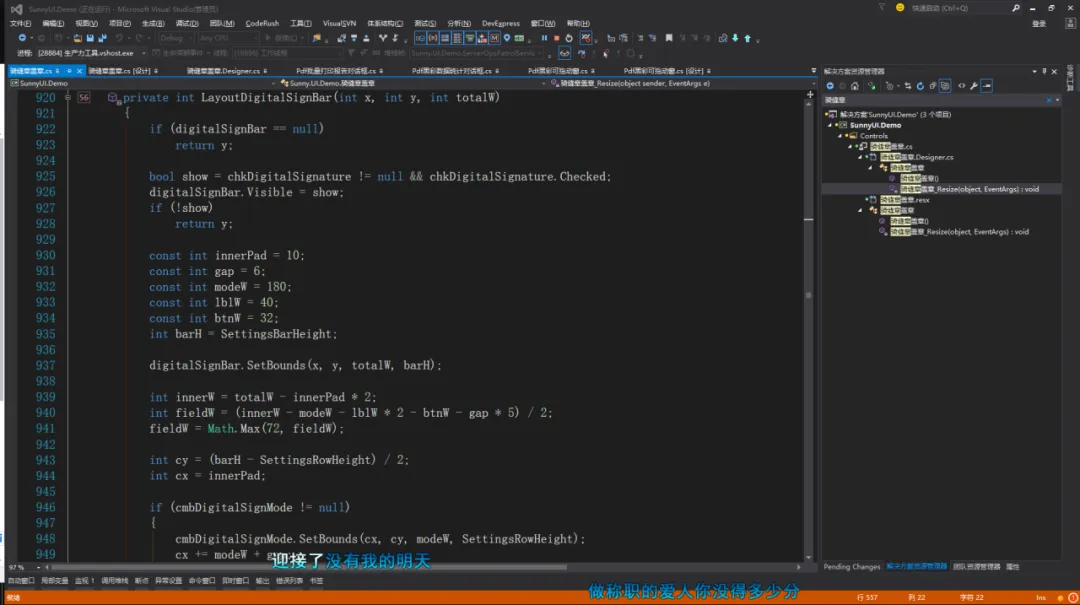
Task: Switch to the .Designer.cs editor tab
Action: tap(223, 71)
